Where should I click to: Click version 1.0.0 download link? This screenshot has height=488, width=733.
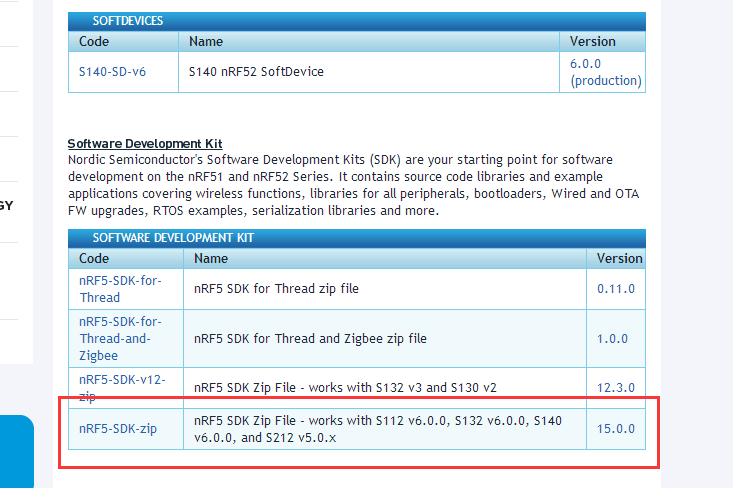click(612, 339)
